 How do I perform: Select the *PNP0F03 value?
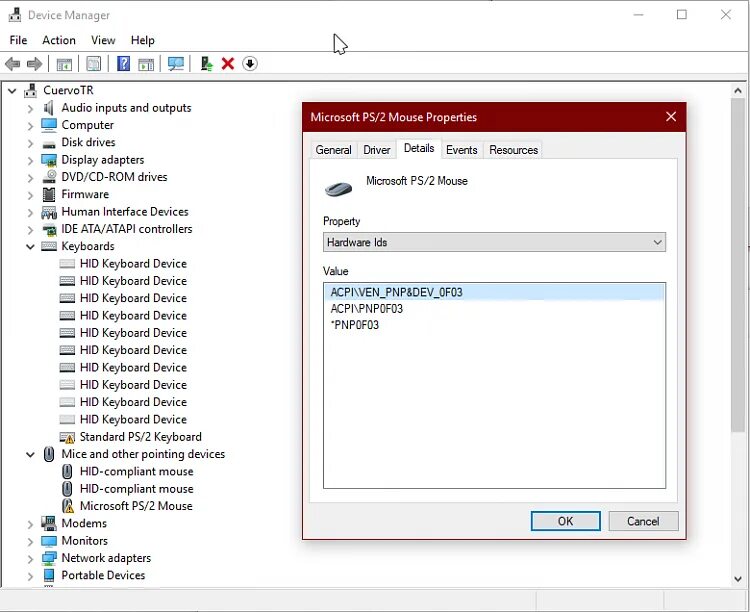click(x=355, y=325)
